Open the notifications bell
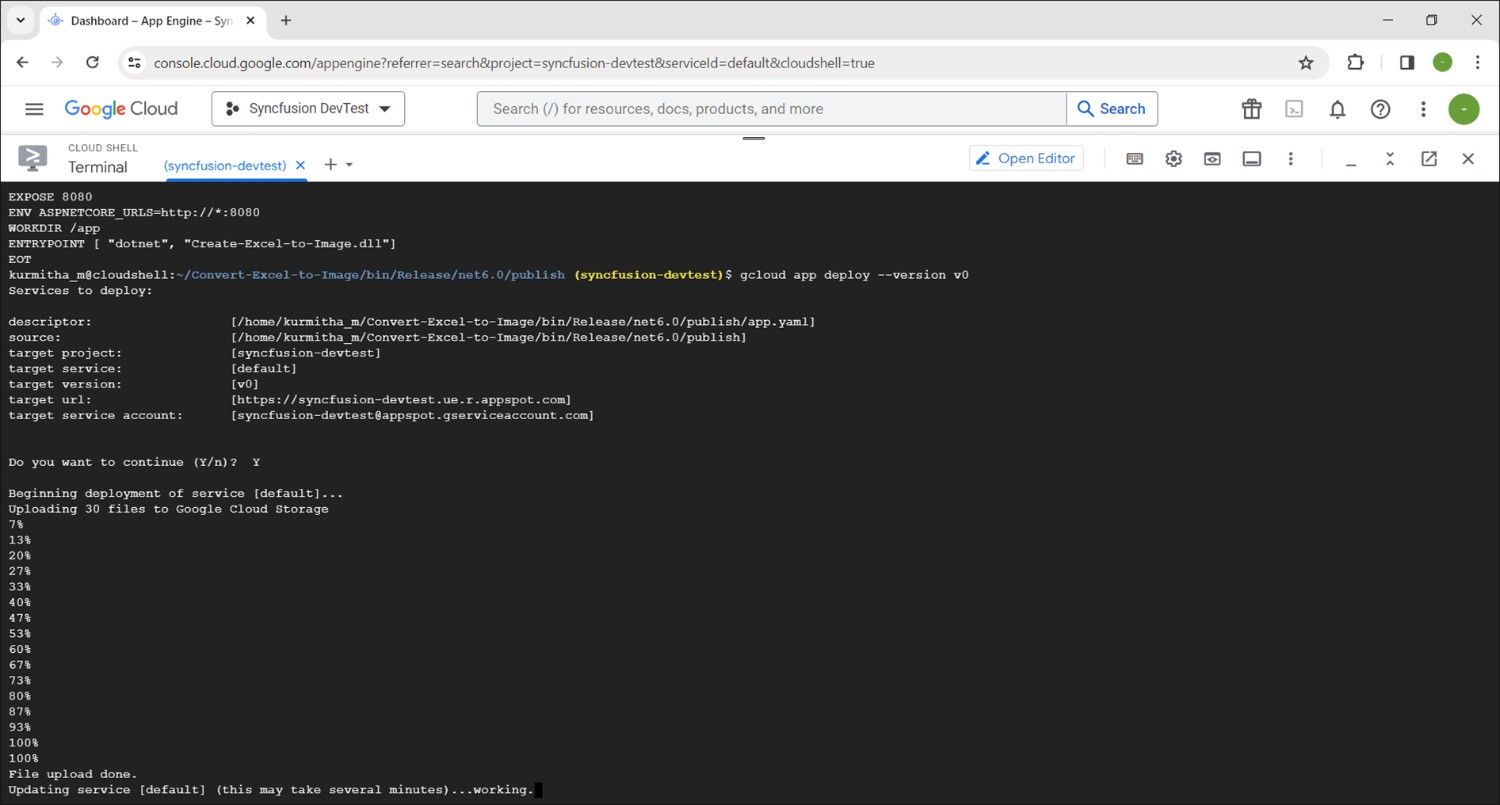The image size is (1500, 805). (1337, 109)
